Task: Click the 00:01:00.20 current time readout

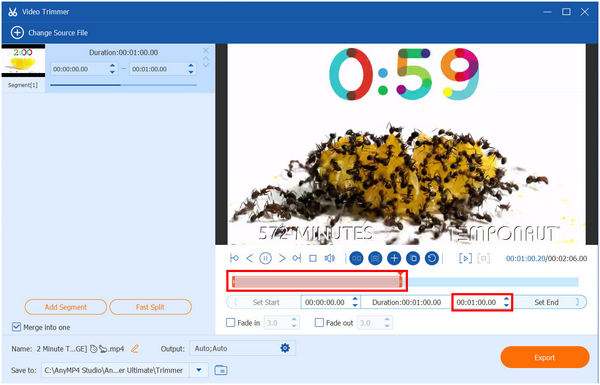Action: (525, 259)
